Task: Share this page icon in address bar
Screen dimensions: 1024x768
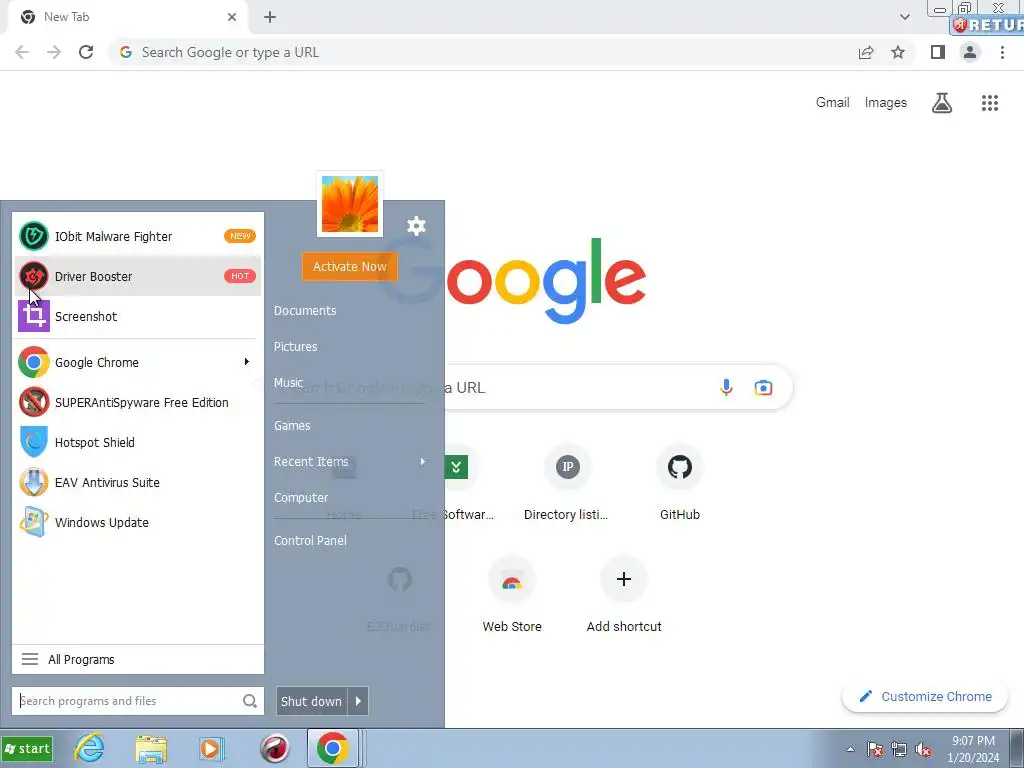Action: point(866,52)
